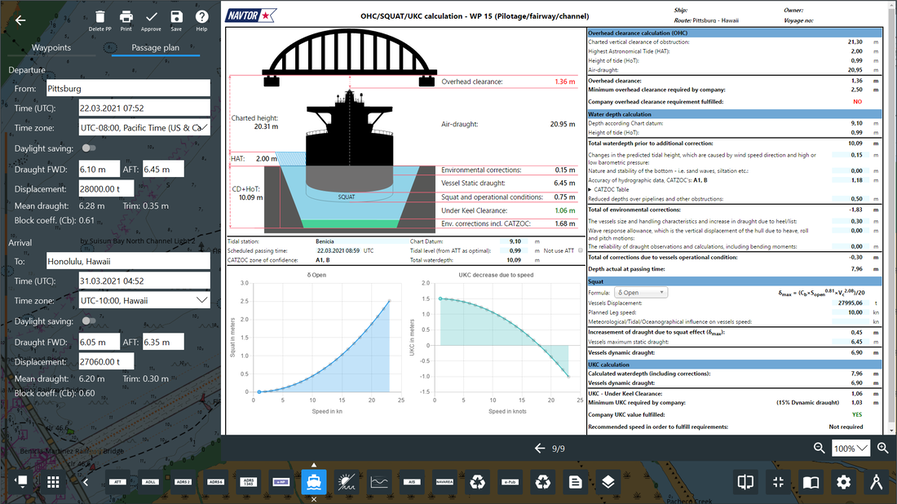Viewport: 897px width, 504px height.
Task: Open the chart layers stack icon
Action: [x=608, y=482]
